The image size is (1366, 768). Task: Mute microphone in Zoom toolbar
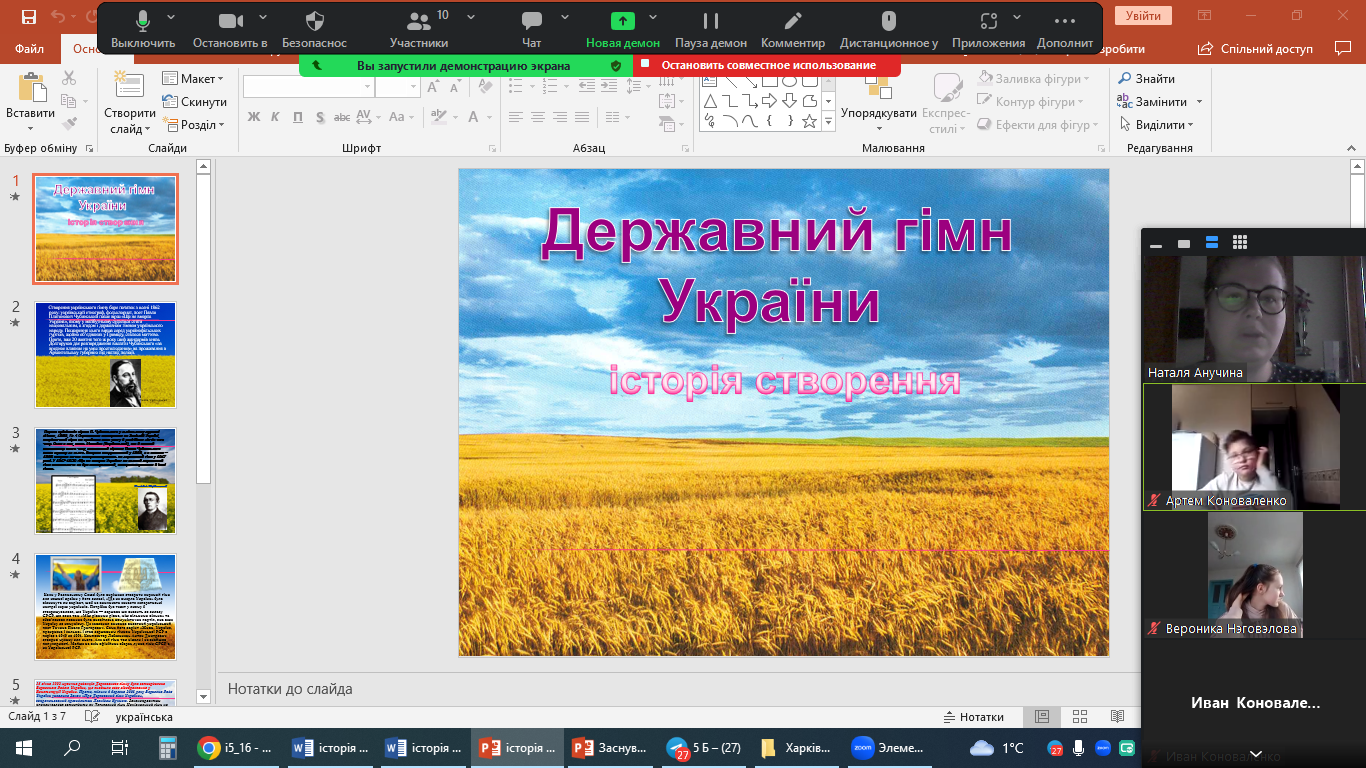pyautogui.click(x=143, y=29)
